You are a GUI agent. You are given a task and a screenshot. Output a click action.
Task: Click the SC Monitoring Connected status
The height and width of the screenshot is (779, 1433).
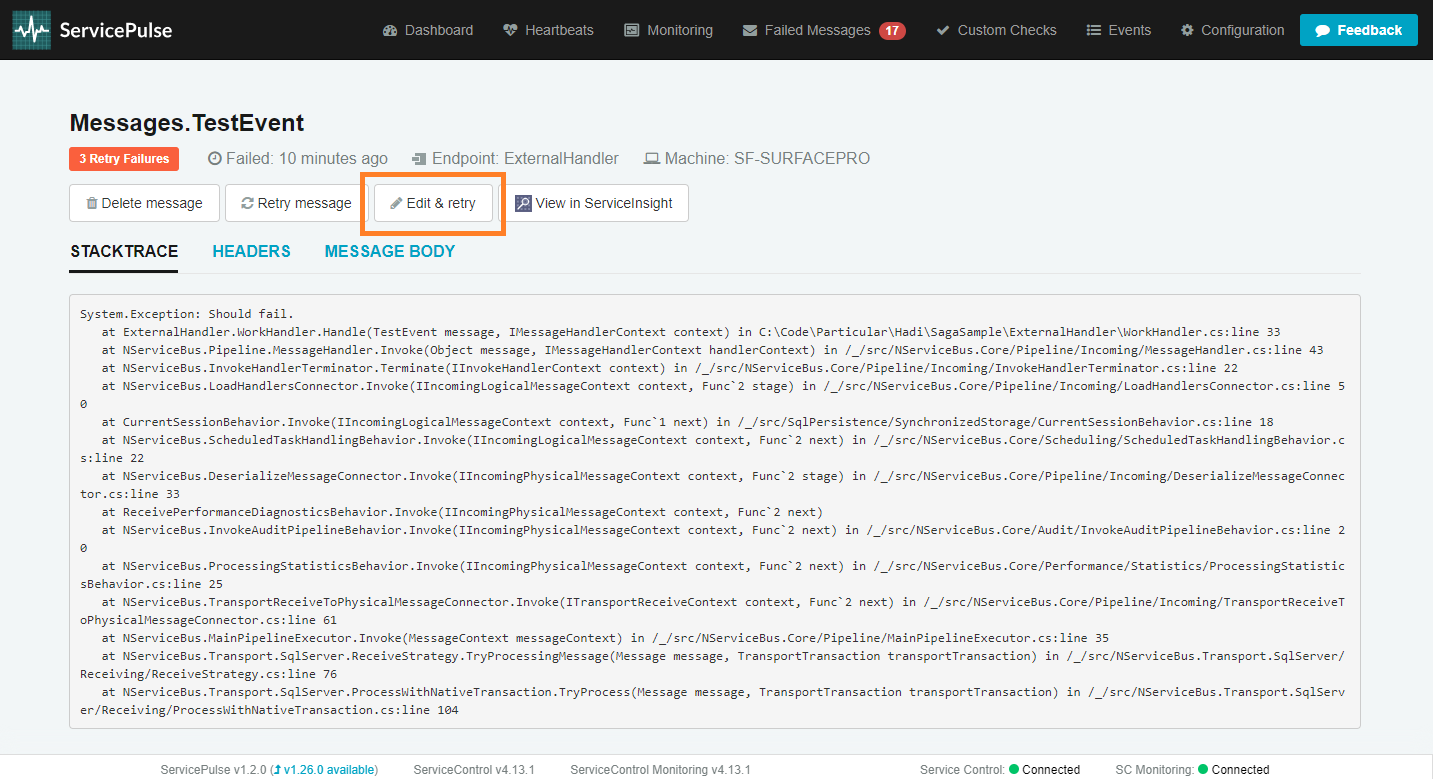1192,770
